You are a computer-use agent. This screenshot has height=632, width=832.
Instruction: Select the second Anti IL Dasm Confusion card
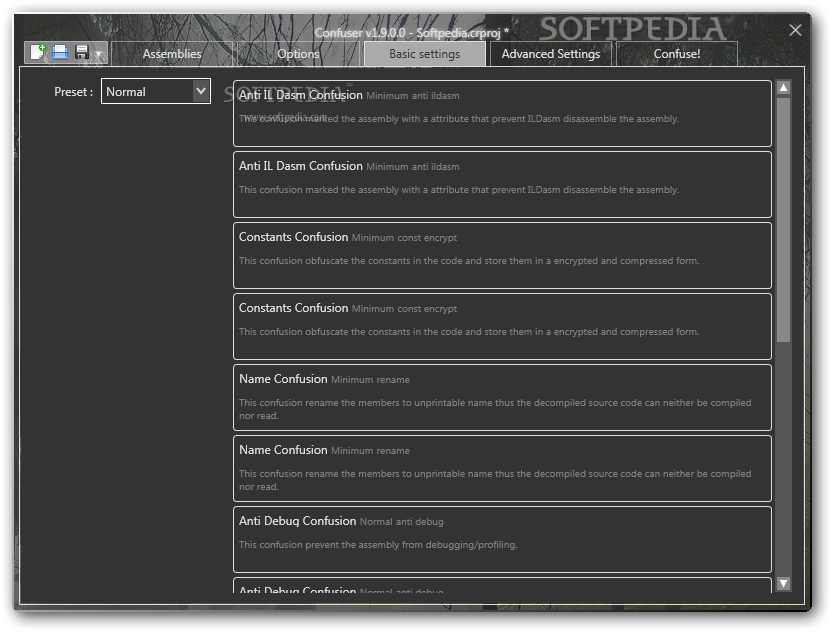click(502, 185)
